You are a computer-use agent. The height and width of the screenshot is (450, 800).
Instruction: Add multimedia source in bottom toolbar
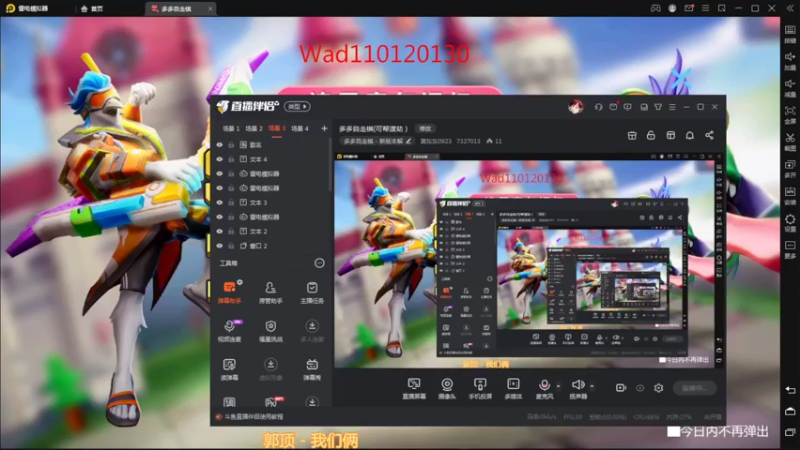(x=513, y=388)
